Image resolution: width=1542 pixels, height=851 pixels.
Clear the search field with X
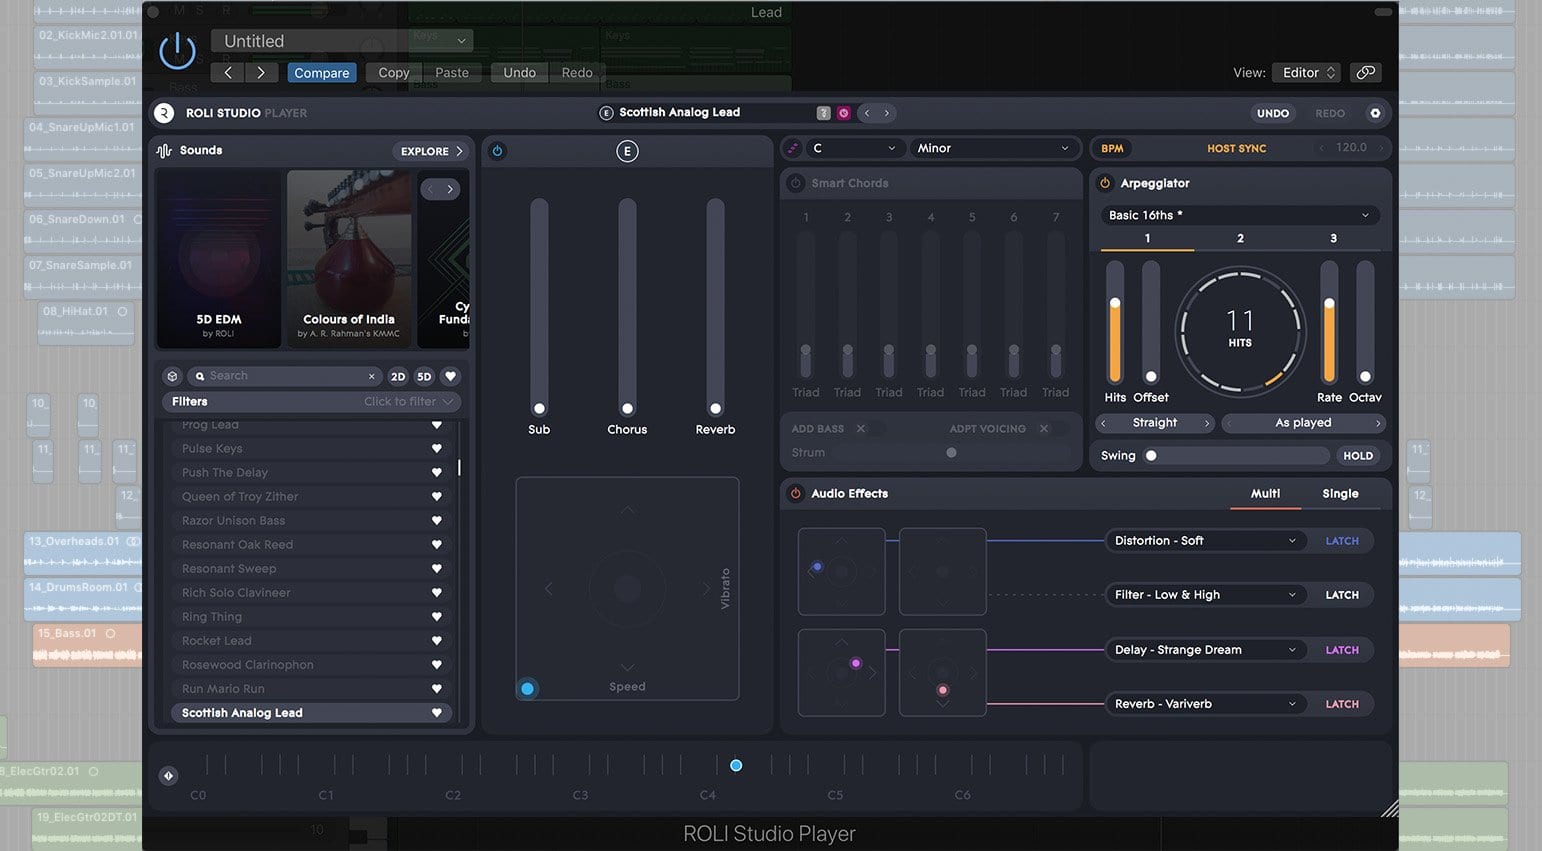(x=372, y=376)
